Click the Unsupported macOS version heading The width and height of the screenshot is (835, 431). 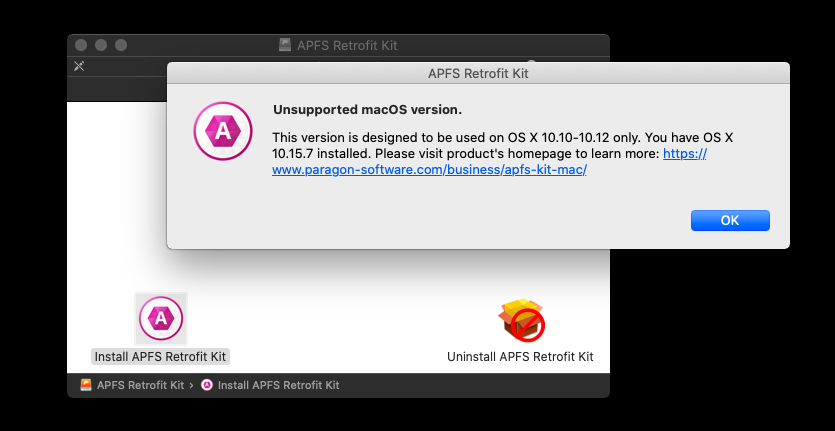click(x=367, y=110)
